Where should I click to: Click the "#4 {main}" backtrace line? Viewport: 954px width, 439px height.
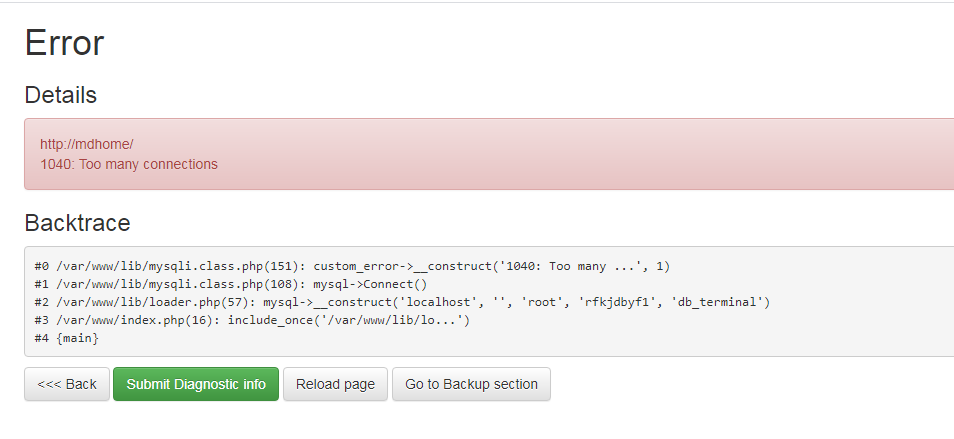point(66,338)
